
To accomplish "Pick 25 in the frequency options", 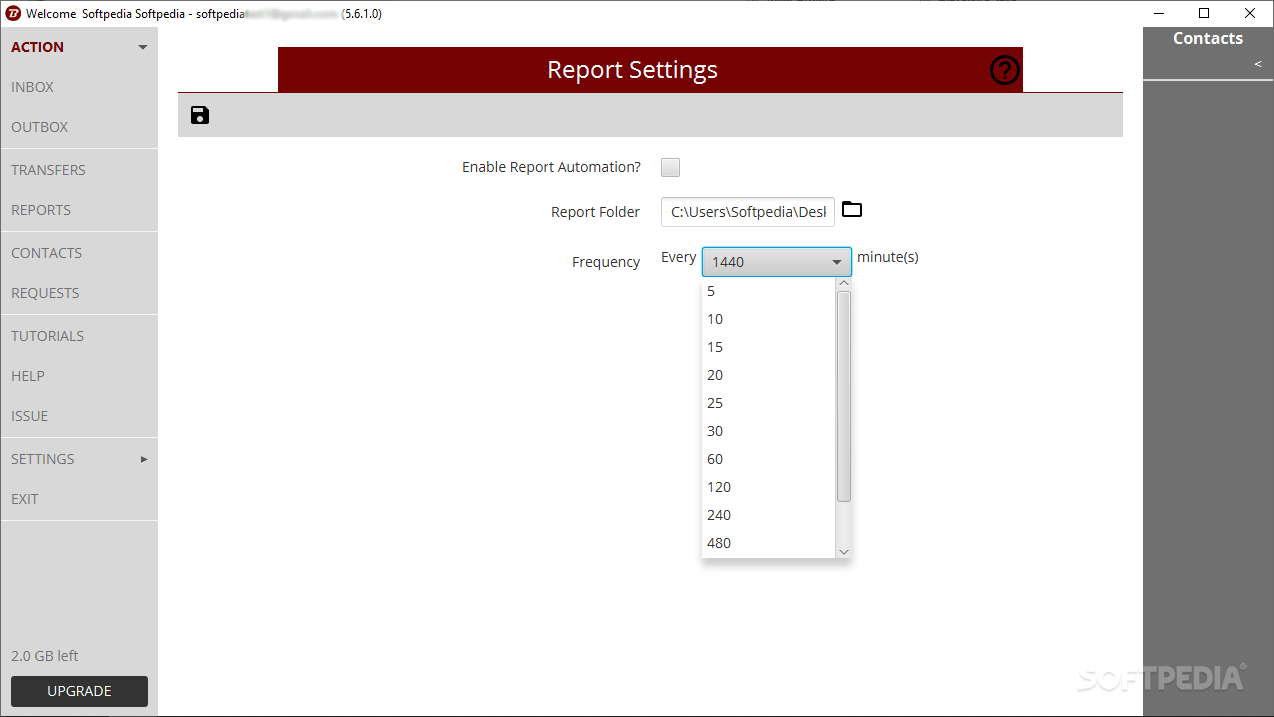I will pos(769,403).
